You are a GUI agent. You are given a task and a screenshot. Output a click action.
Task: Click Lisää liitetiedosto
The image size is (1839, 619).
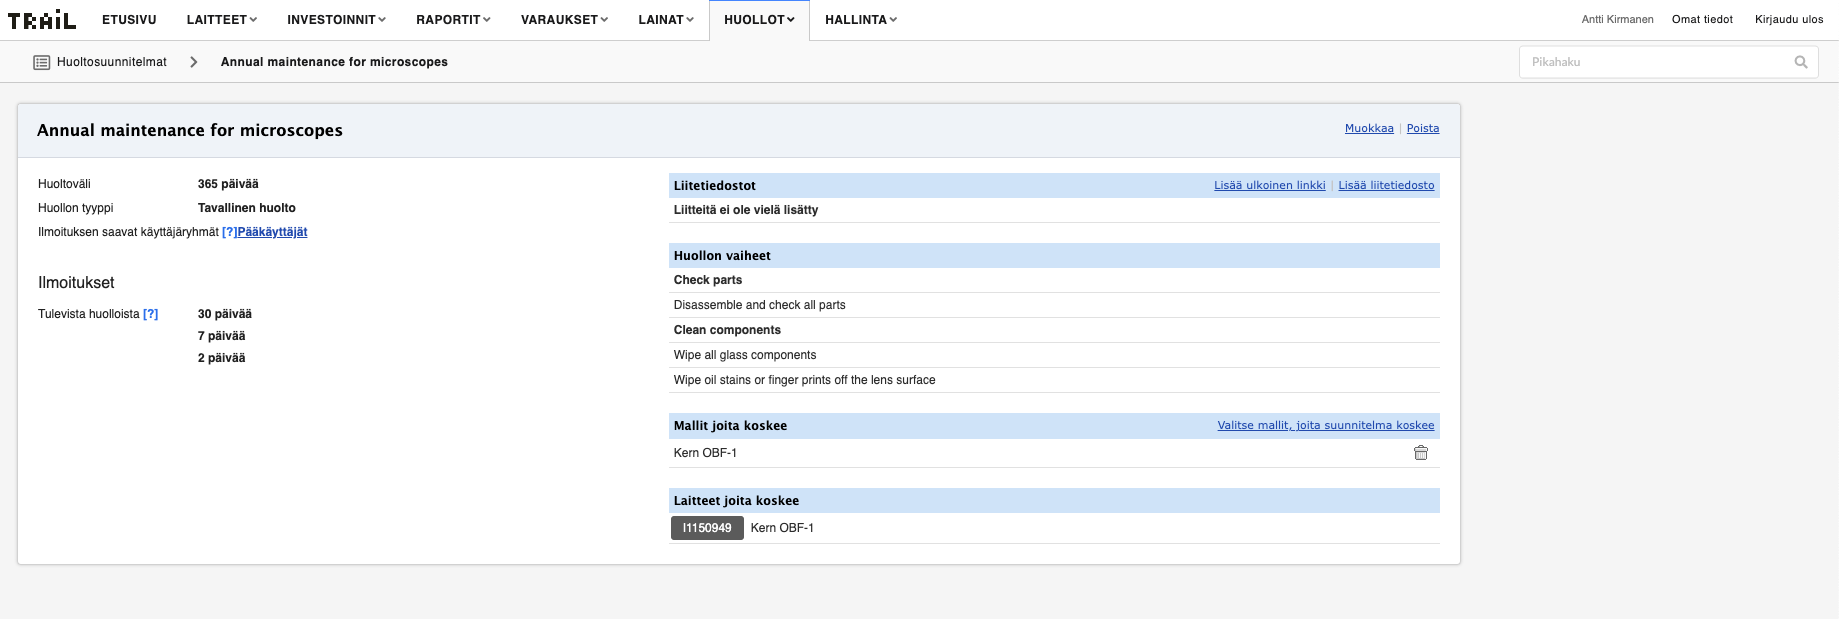pos(1386,185)
